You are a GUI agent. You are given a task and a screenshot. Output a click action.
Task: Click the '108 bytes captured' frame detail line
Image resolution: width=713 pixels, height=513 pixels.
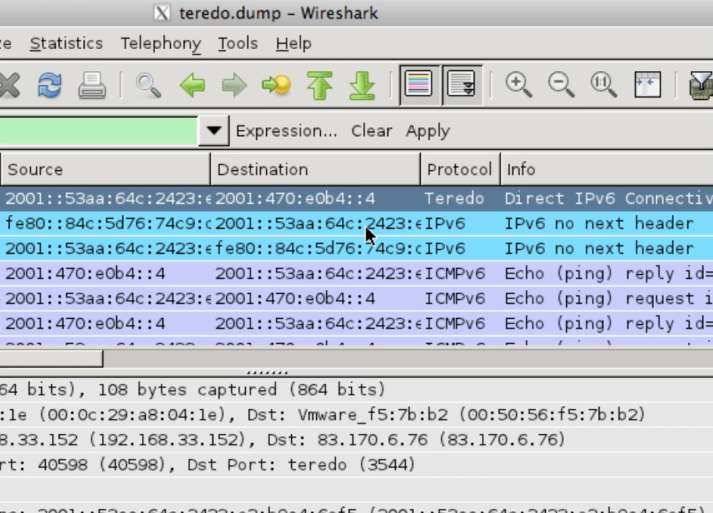[356, 390]
